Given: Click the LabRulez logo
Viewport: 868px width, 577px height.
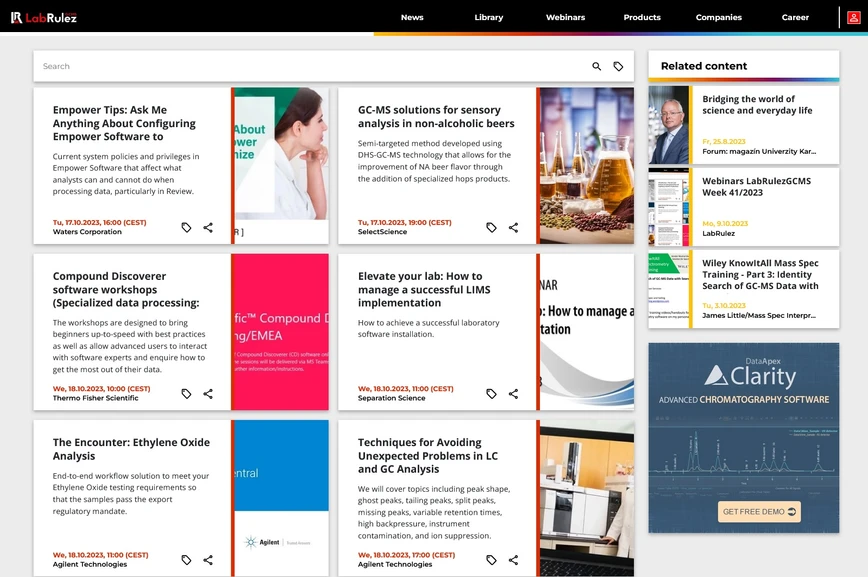Looking at the screenshot, I should (44, 18).
